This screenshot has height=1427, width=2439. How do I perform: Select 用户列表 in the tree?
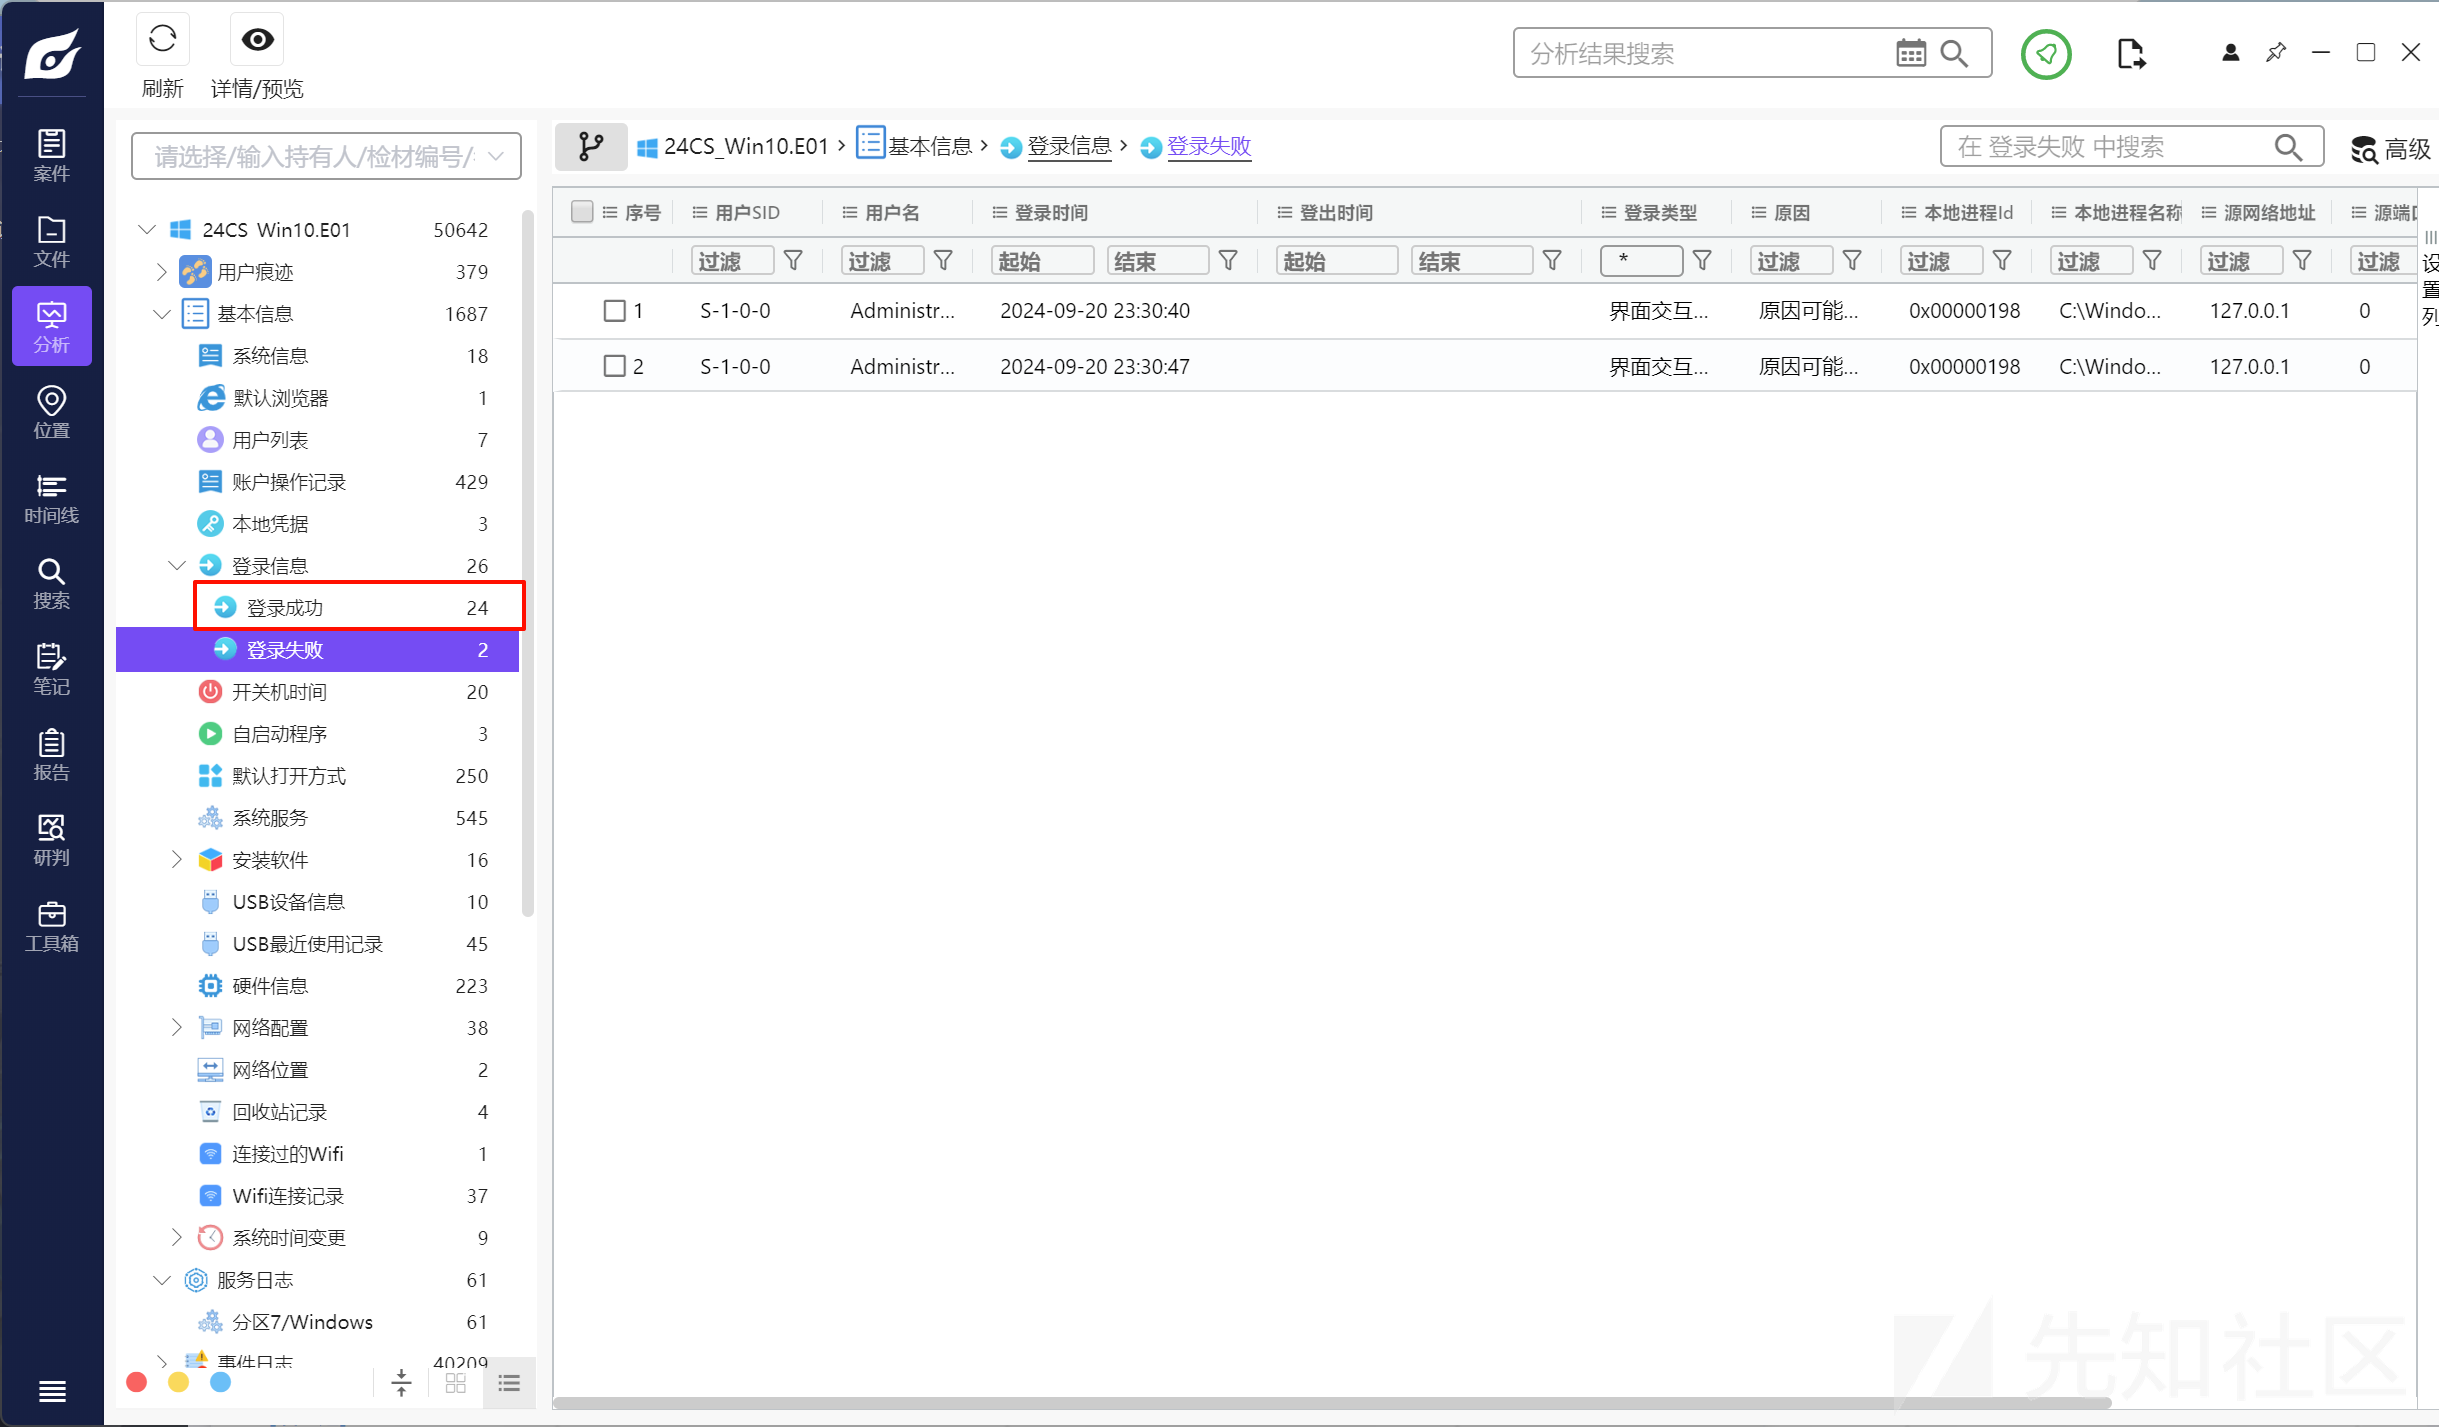[318, 440]
